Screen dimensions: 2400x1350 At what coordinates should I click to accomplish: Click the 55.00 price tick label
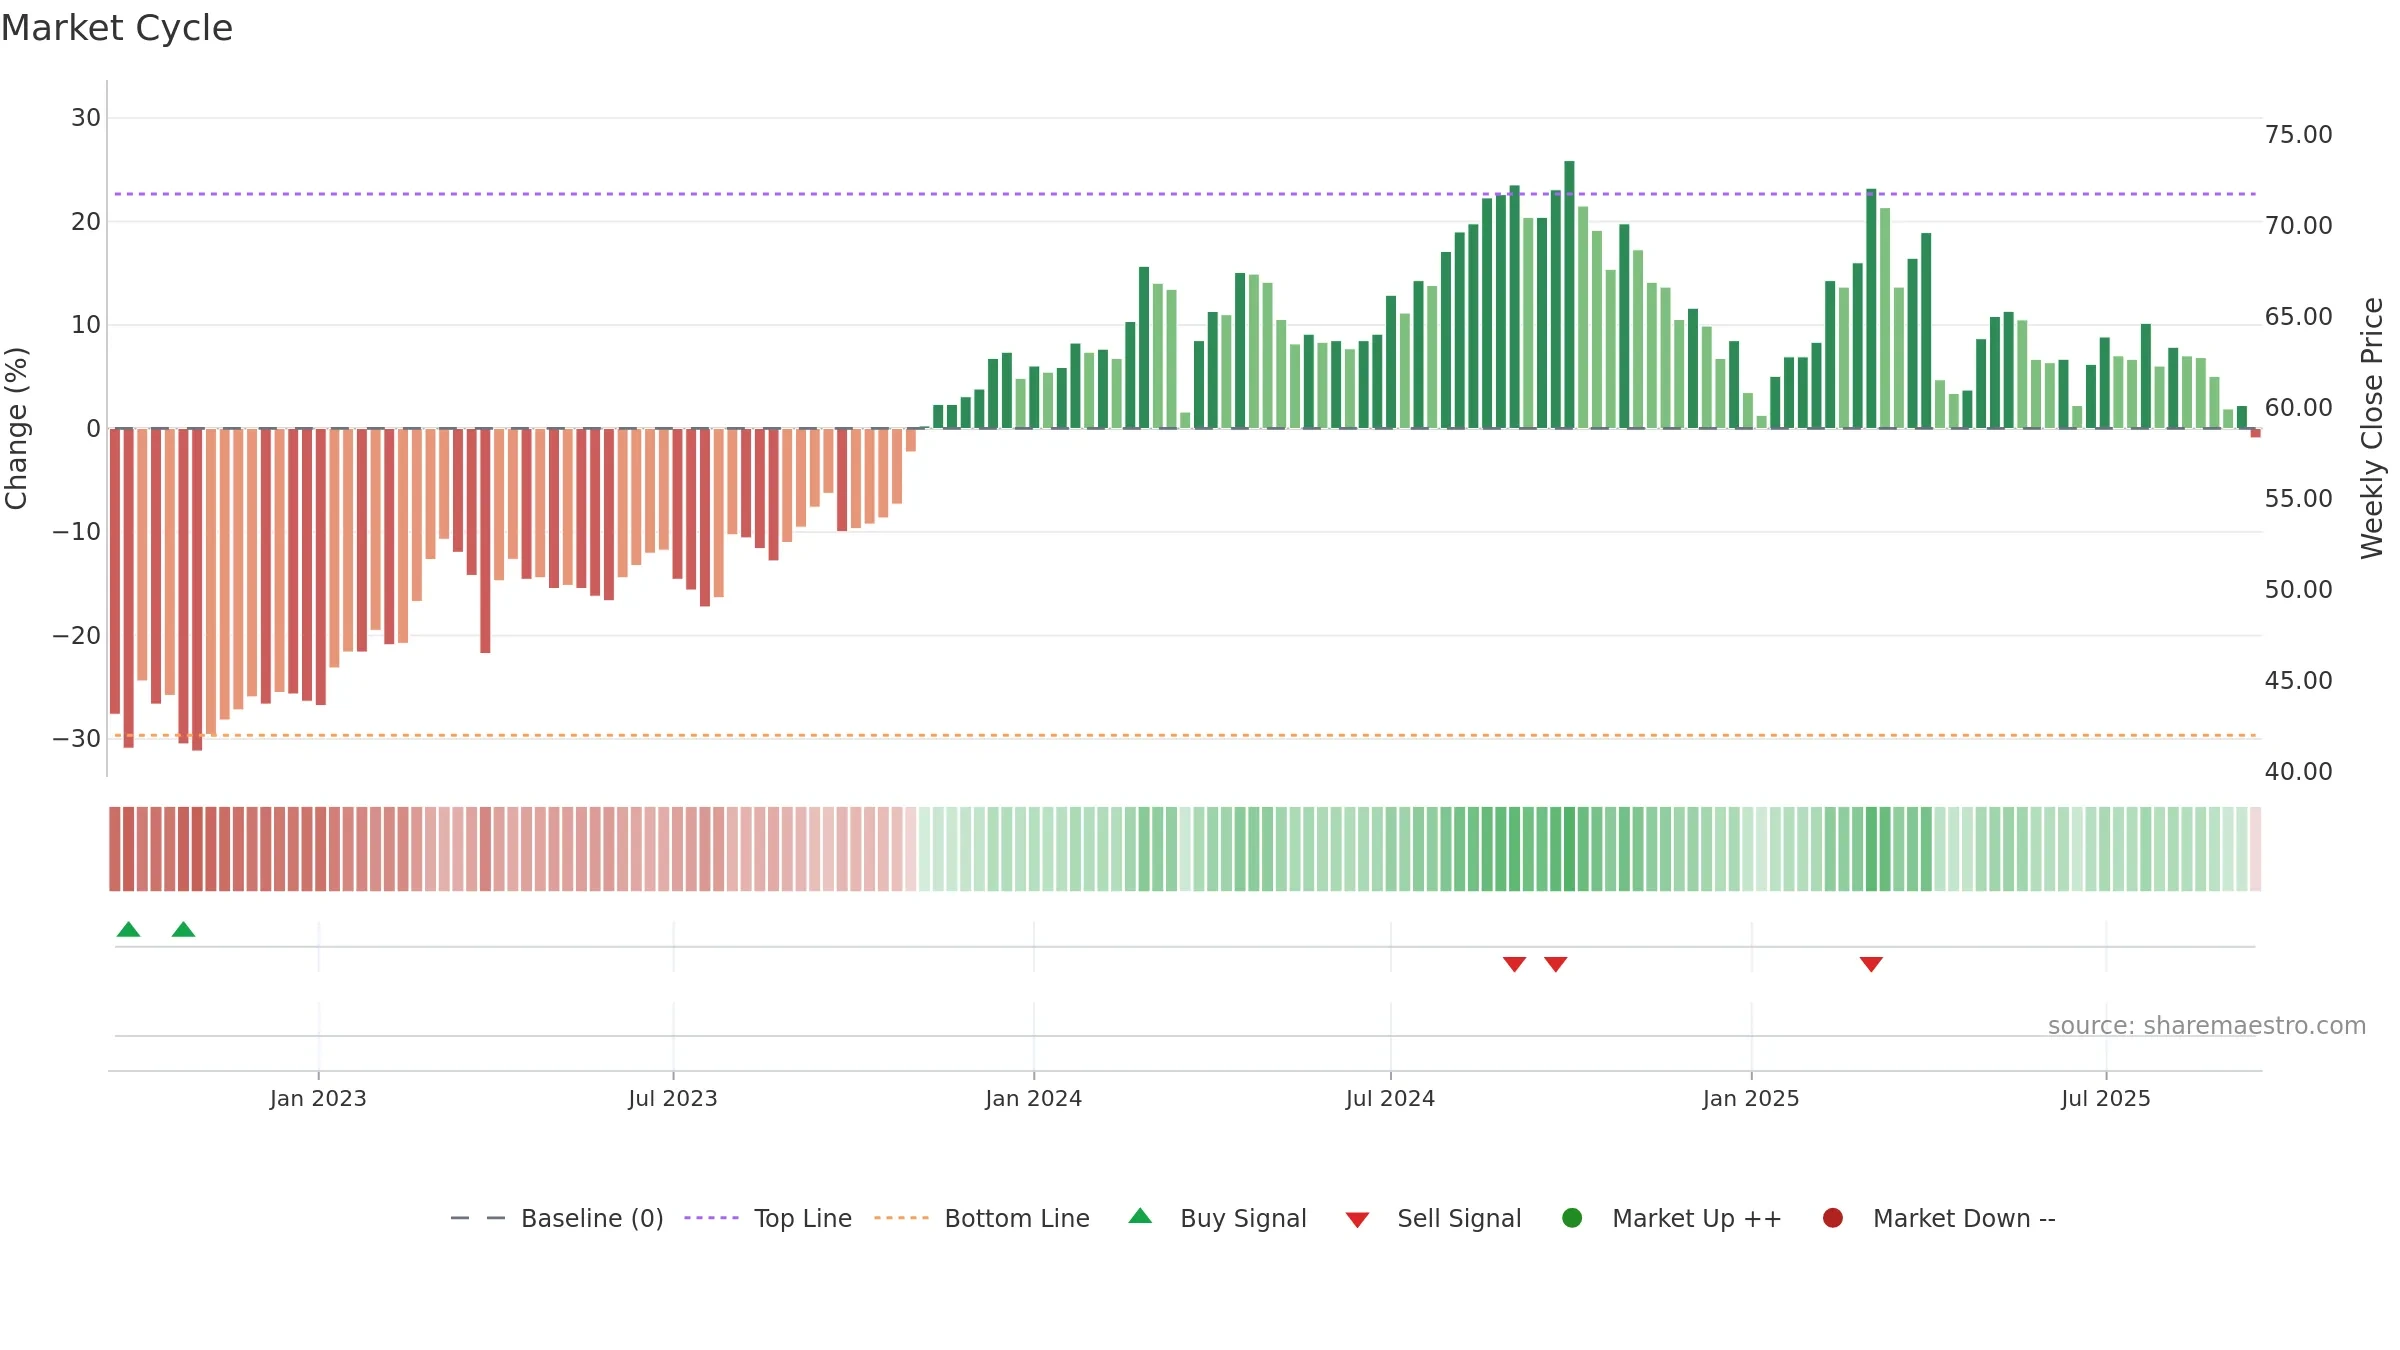pyautogui.click(x=2298, y=499)
